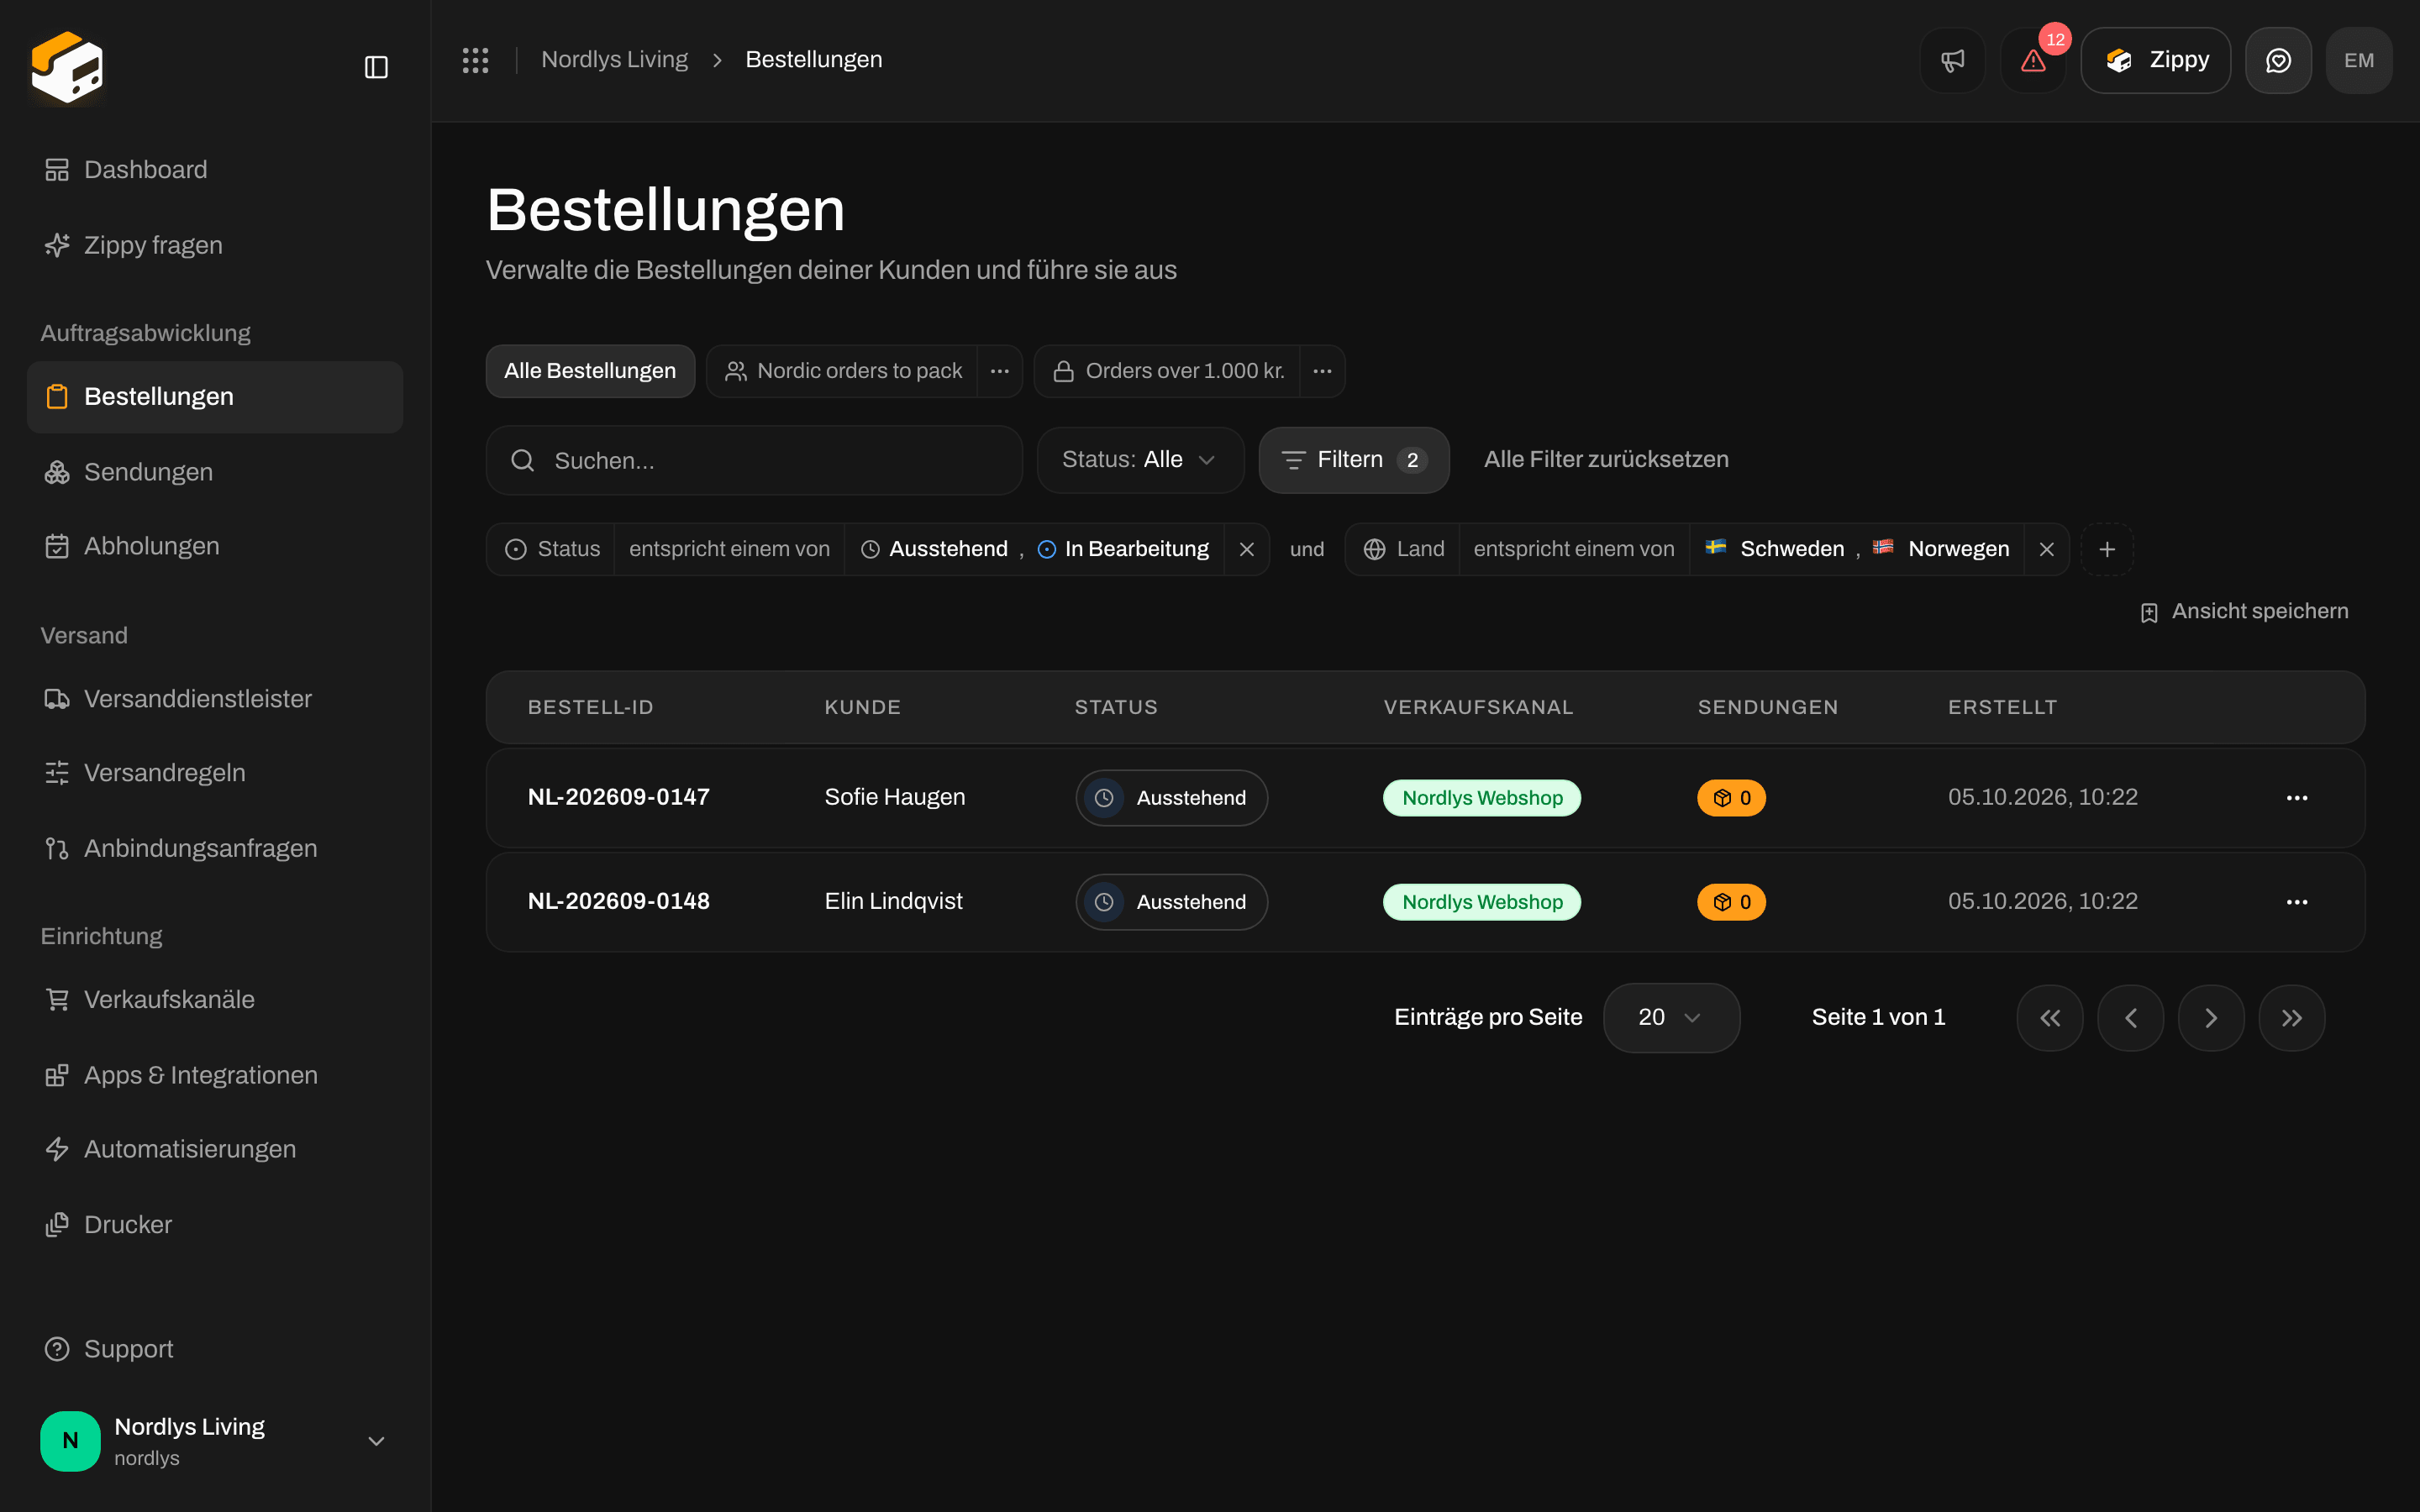Image resolution: width=2420 pixels, height=1512 pixels.
Task: Click the Zippy logo in the sidebar
Action: pos(67,67)
